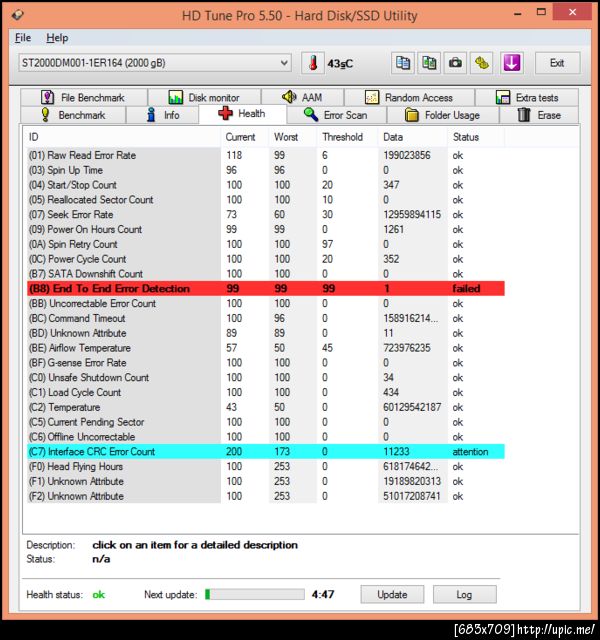This screenshot has width=600, height=640.
Task: Select Head Flying Hours row
Action: (x=266, y=466)
